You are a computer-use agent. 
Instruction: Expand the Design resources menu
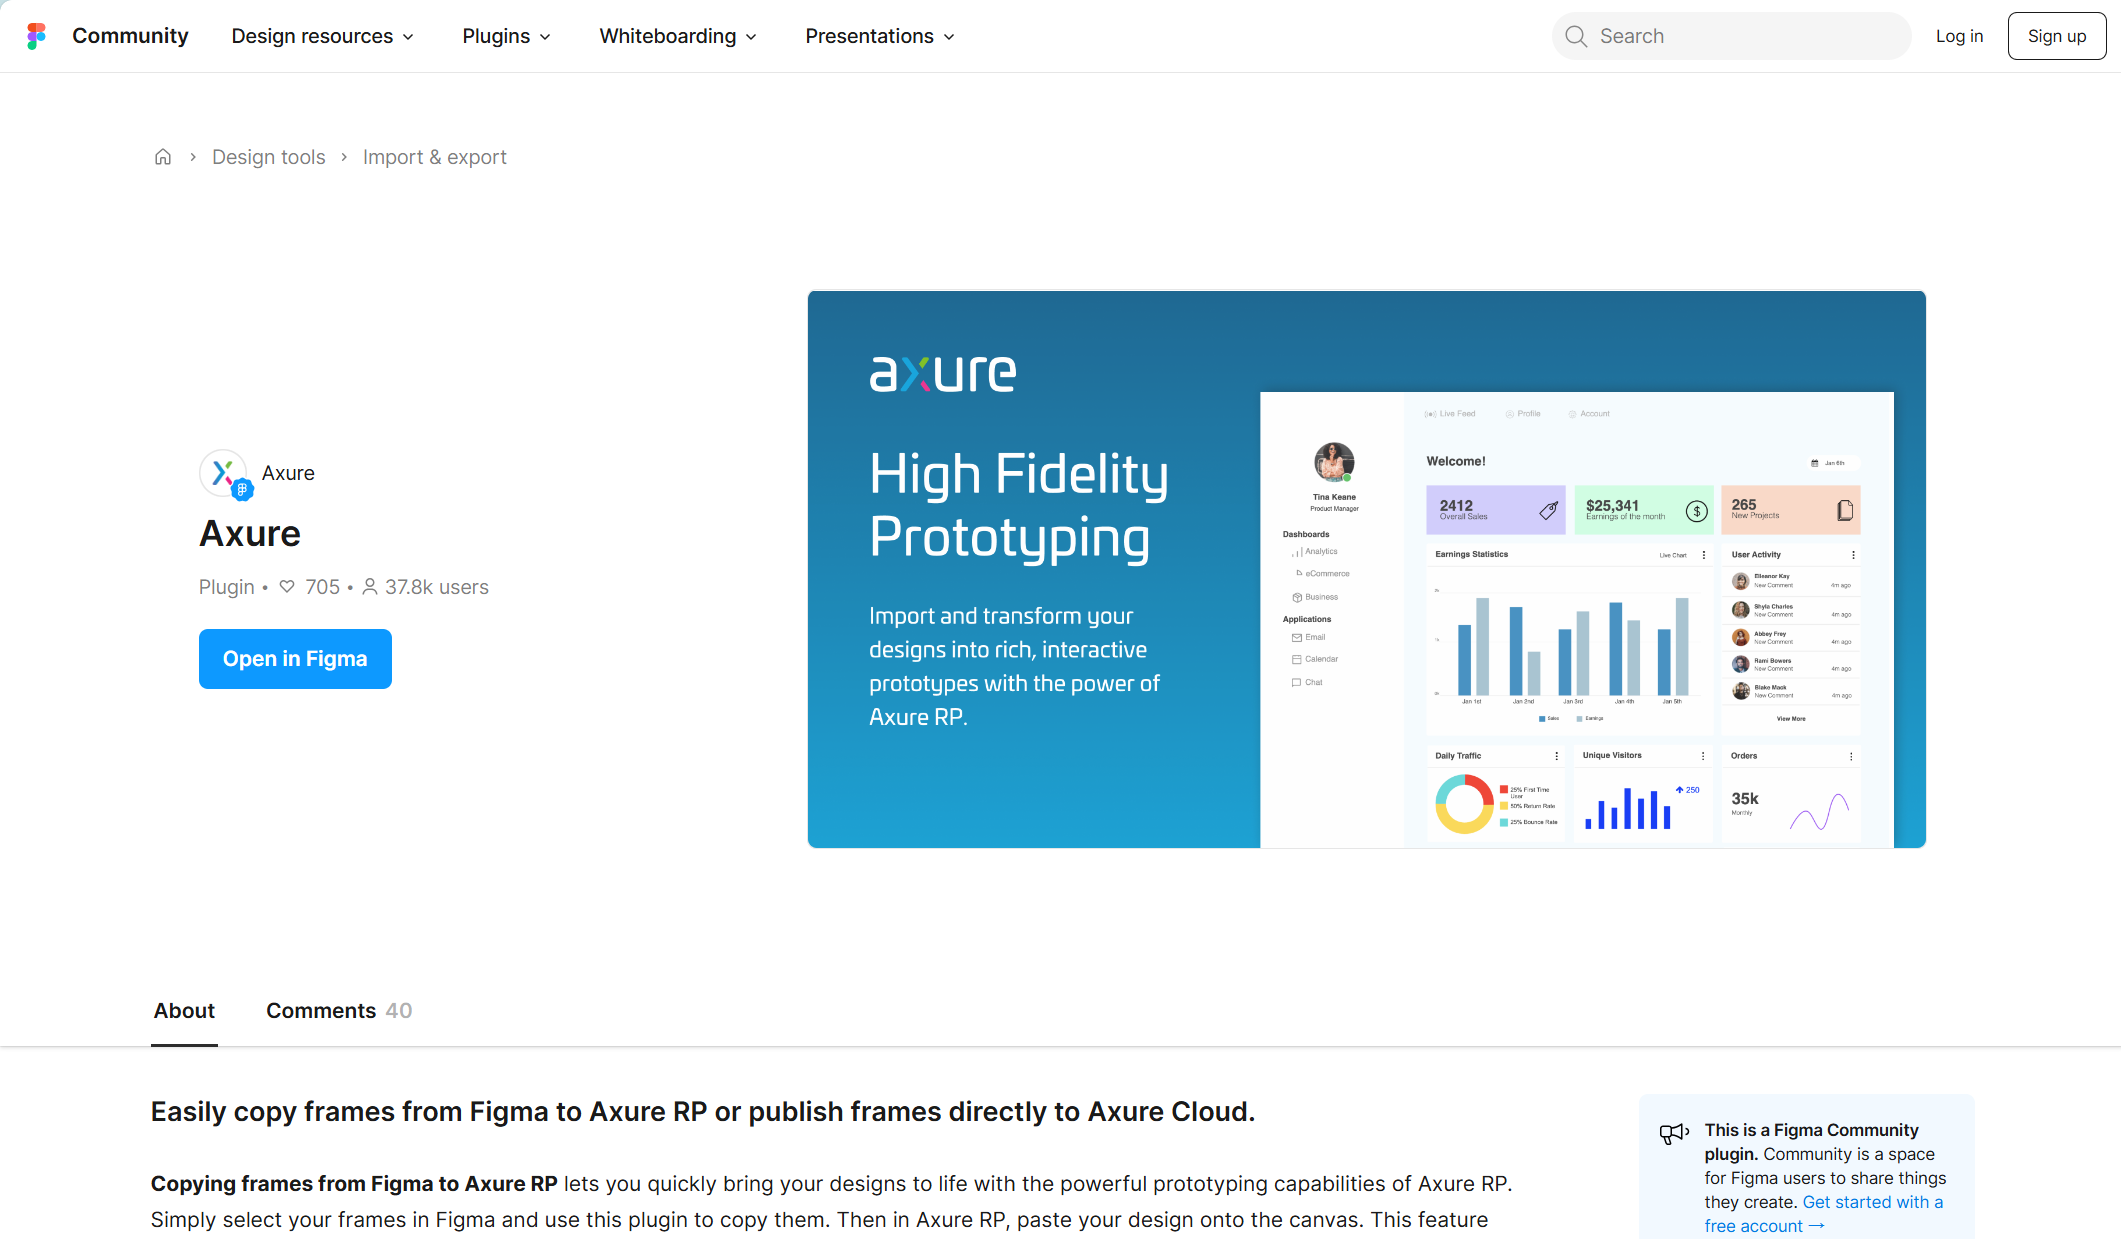(322, 36)
